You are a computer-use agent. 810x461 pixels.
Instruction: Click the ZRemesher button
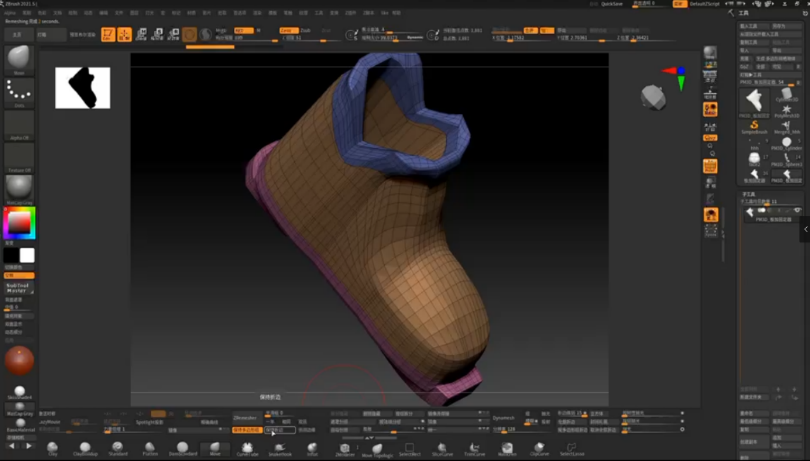click(245, 417)
